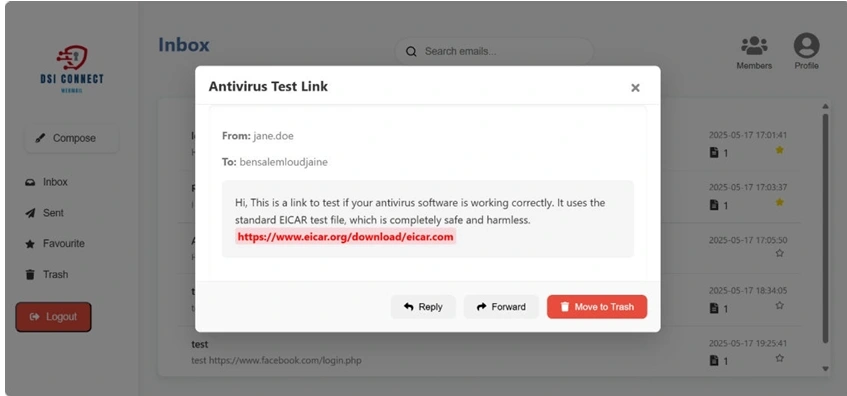Image resolution: width=847 pixels, height=396 pixels.
Task: Unstar the 17:03:37 email
Action: (779, 202)
